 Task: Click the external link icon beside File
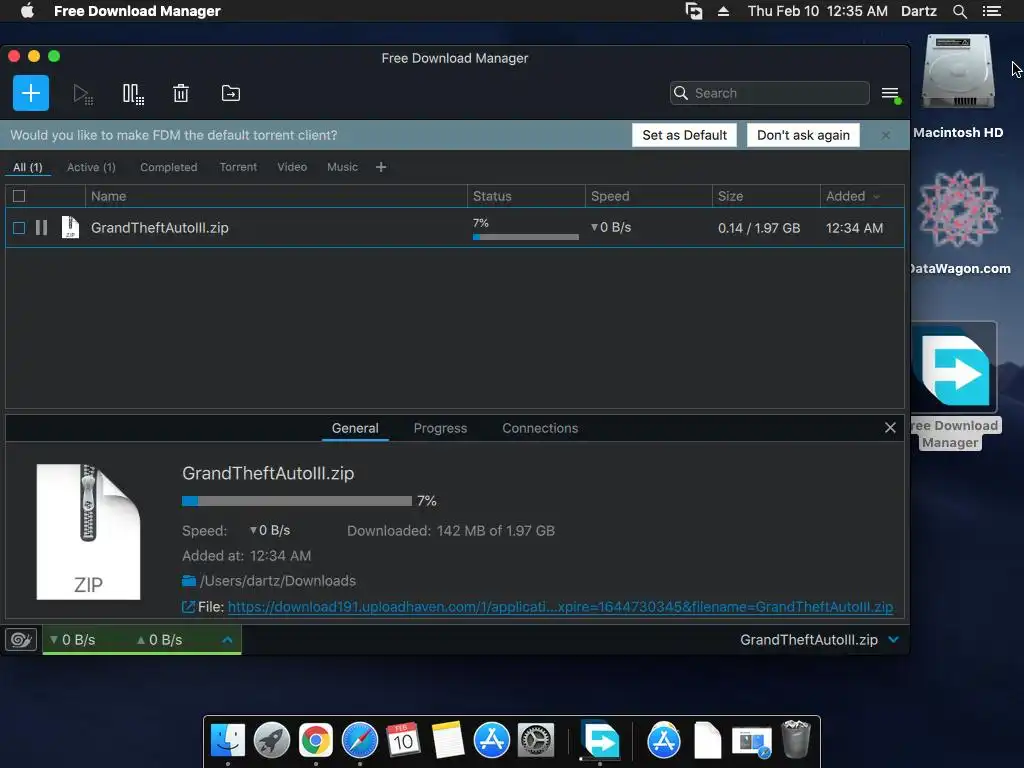pos(188,607)
